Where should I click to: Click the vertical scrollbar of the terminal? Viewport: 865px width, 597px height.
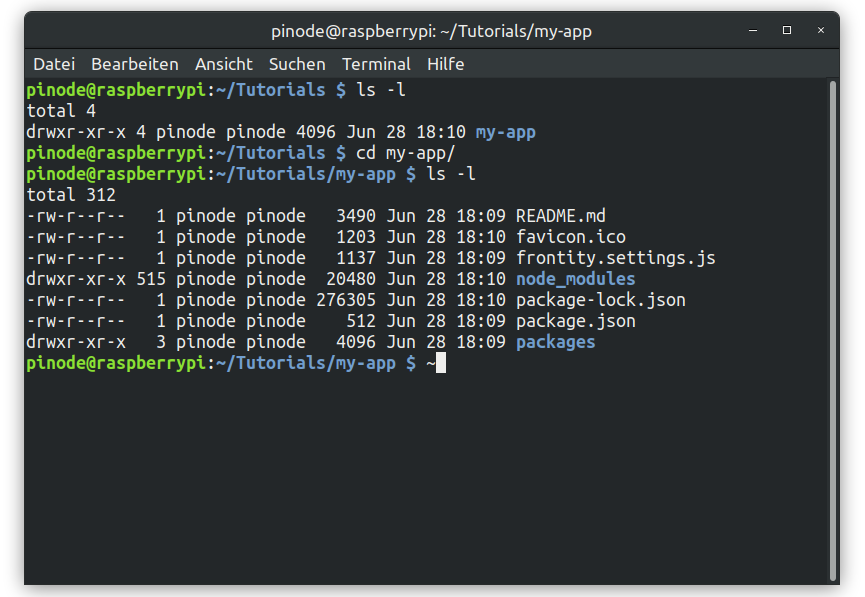point(832,330)
